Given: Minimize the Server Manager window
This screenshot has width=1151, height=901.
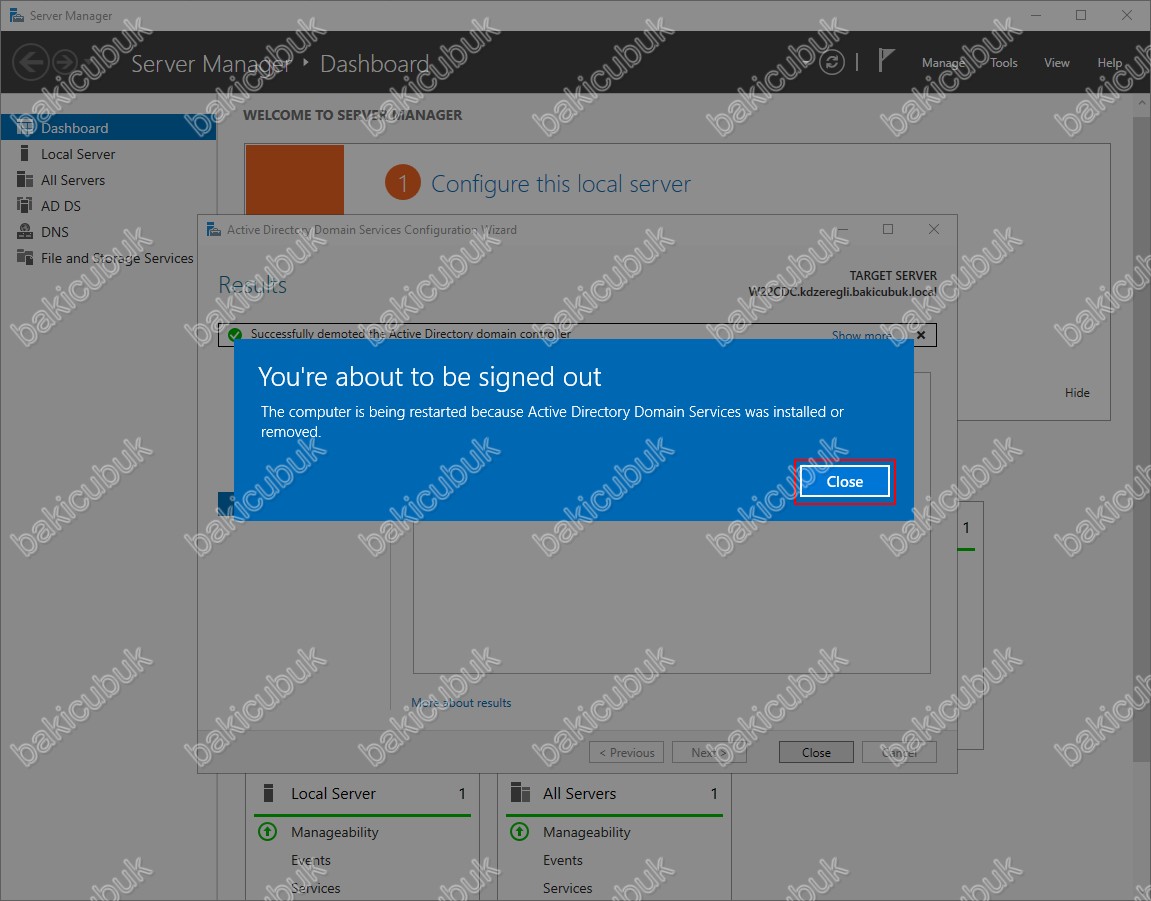Looking at the screenshot, I should (x=1036, y=15).
